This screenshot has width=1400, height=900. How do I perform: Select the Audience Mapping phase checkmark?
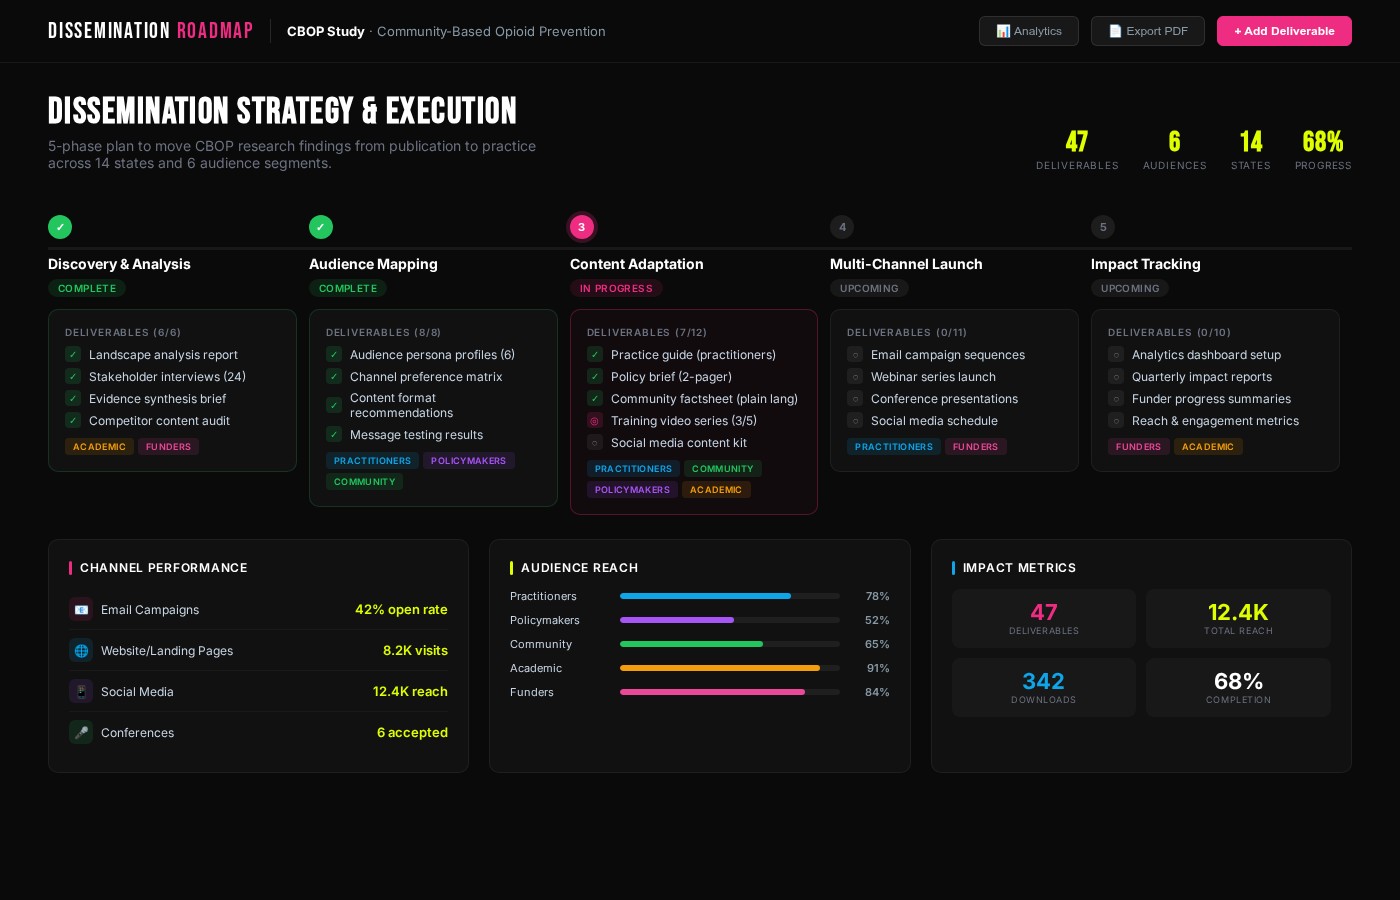click(x=321, y=227)
